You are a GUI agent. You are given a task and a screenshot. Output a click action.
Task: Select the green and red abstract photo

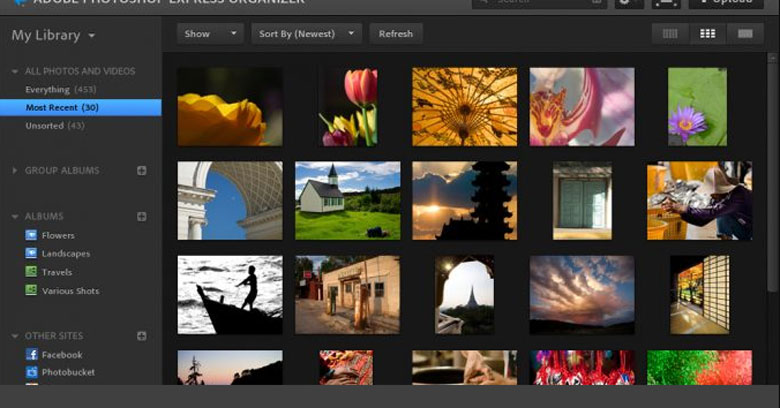(699, 367)
